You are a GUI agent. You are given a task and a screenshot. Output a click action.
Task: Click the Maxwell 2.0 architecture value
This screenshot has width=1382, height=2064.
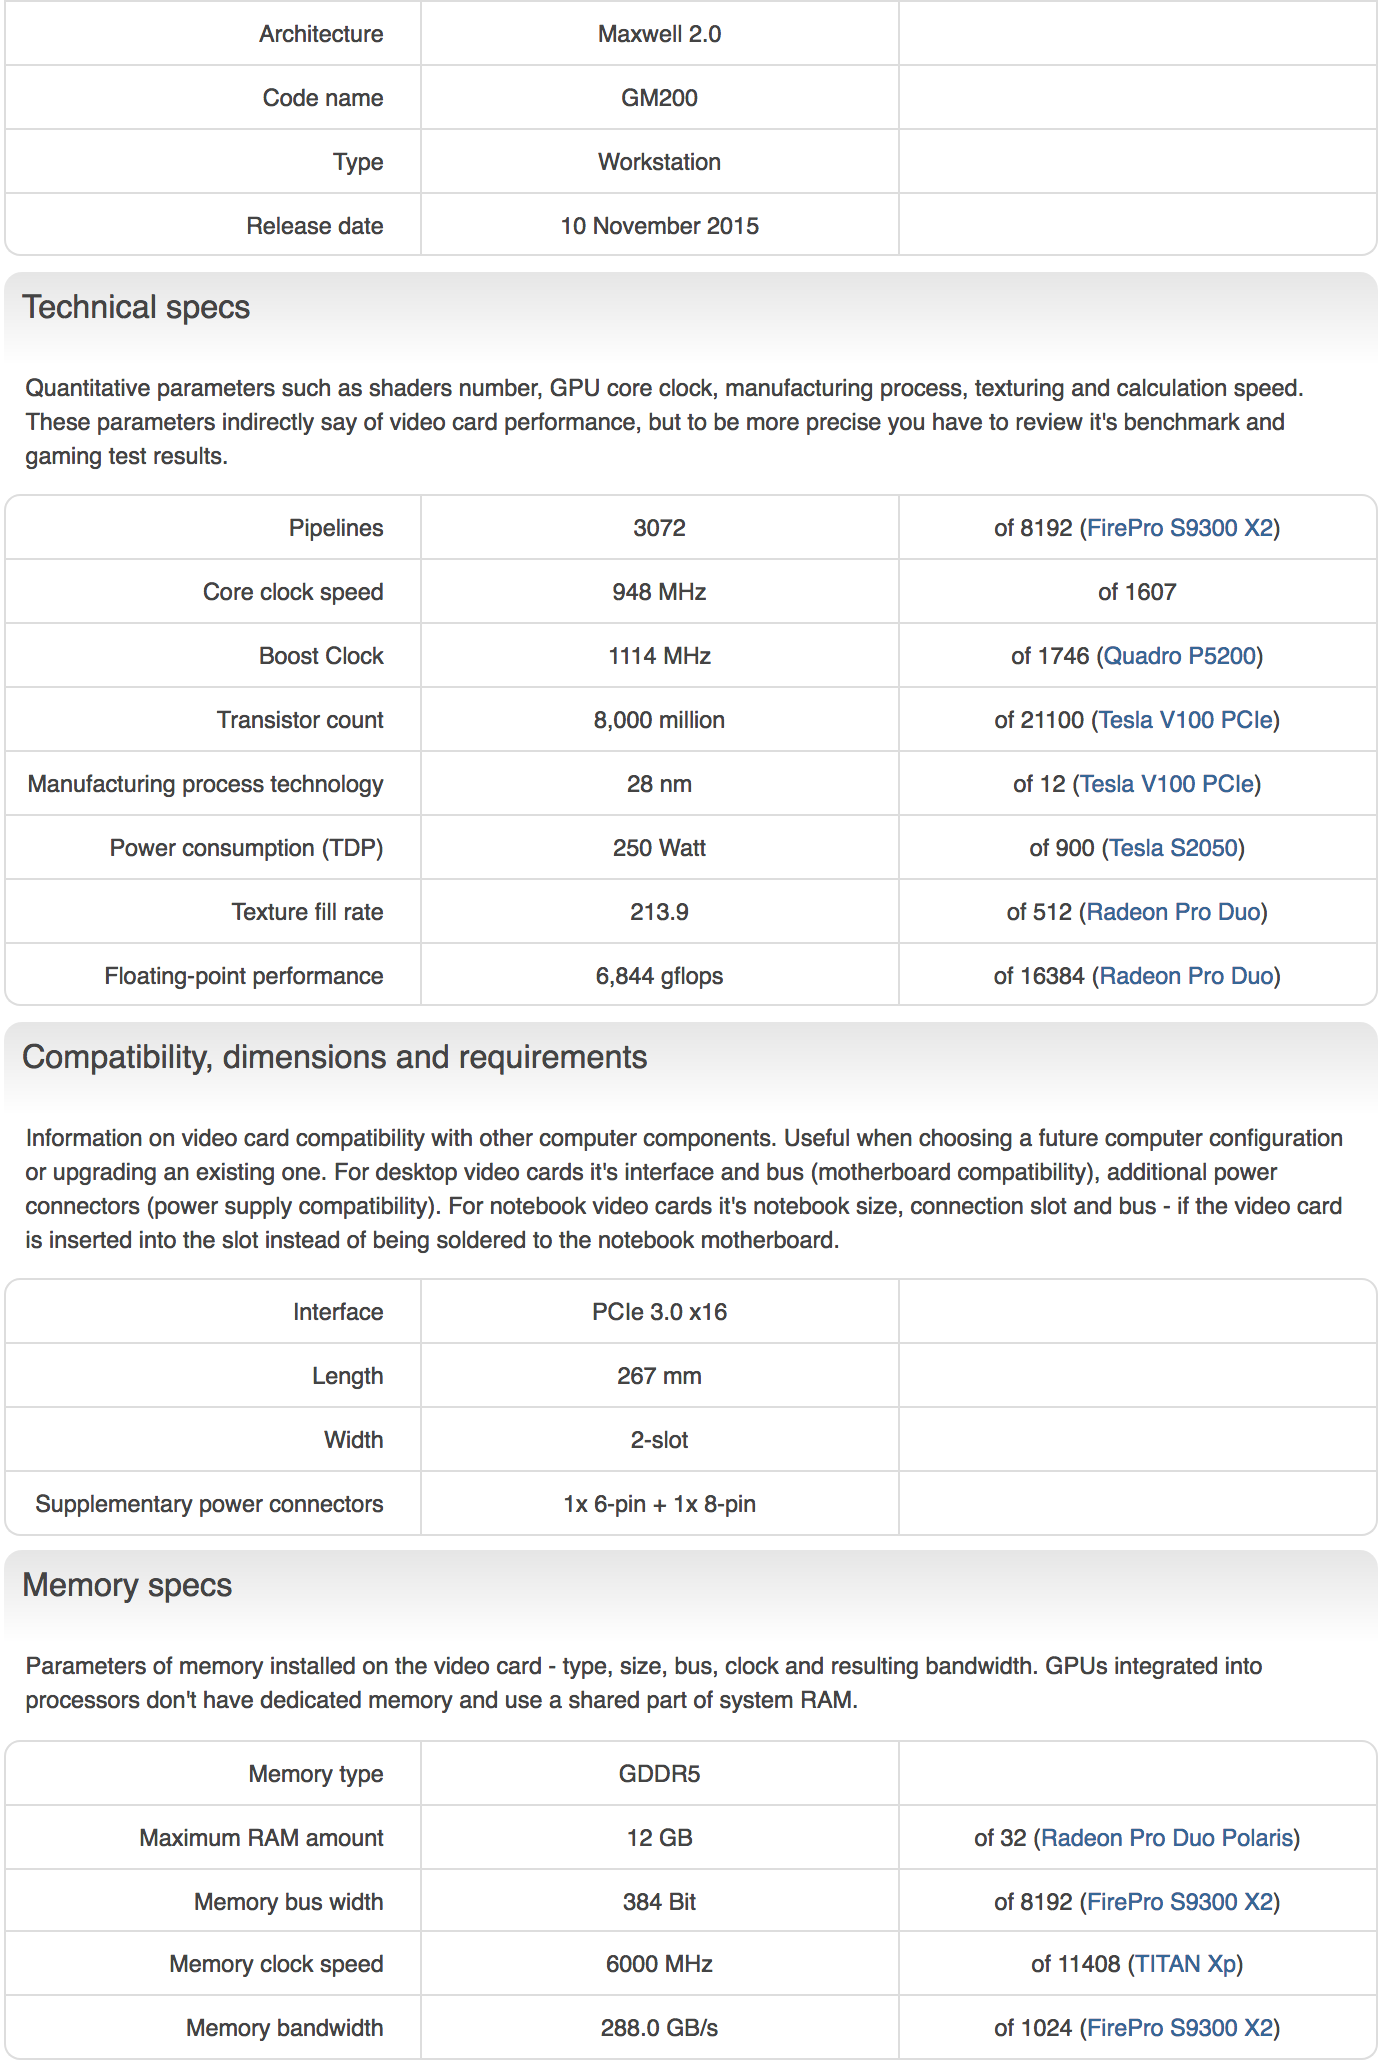coord(660,34)
